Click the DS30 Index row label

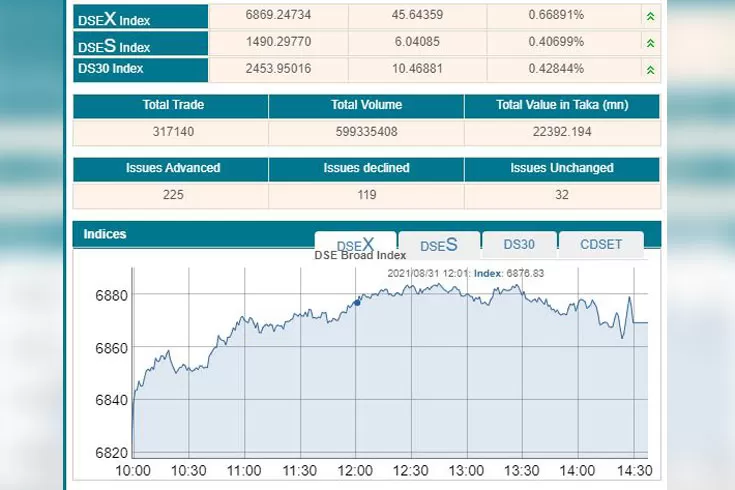140,69
